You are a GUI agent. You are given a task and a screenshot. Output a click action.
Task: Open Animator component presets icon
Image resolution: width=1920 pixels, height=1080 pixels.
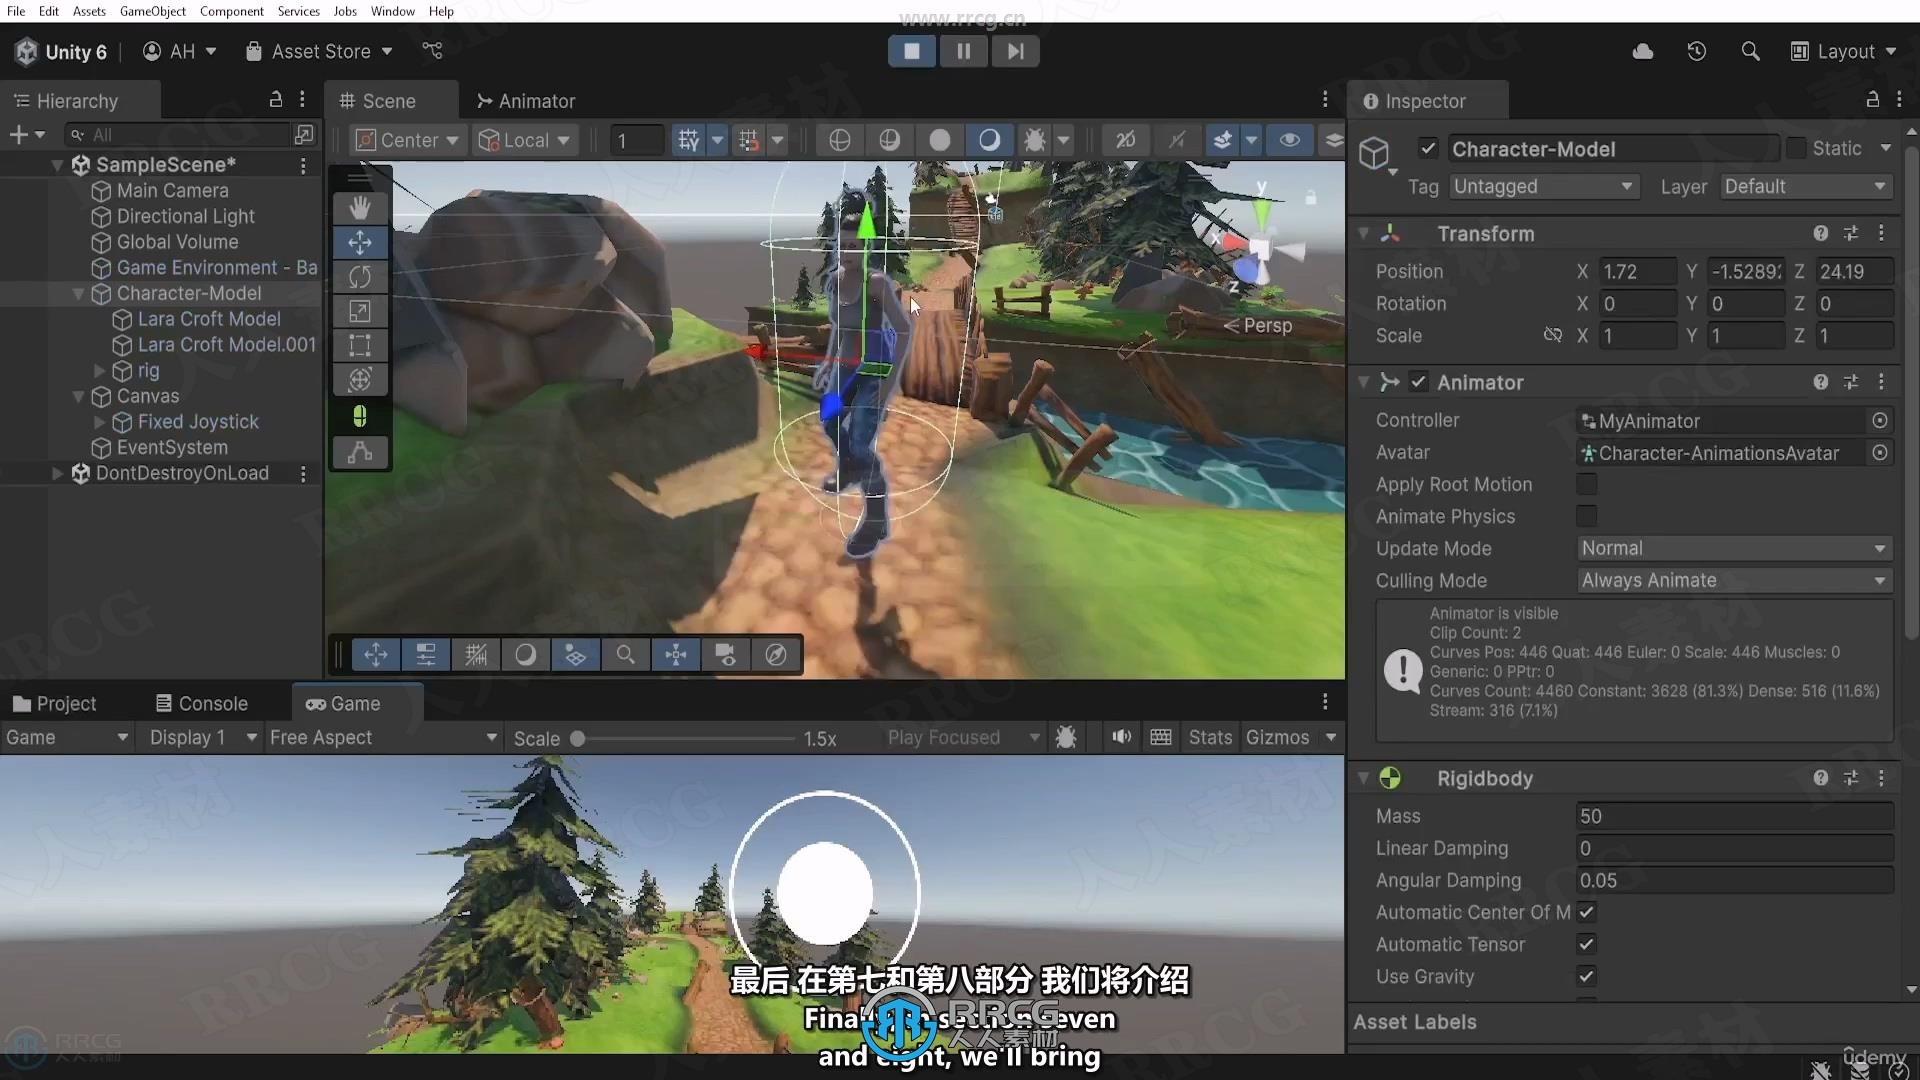tap(1851, 382)
